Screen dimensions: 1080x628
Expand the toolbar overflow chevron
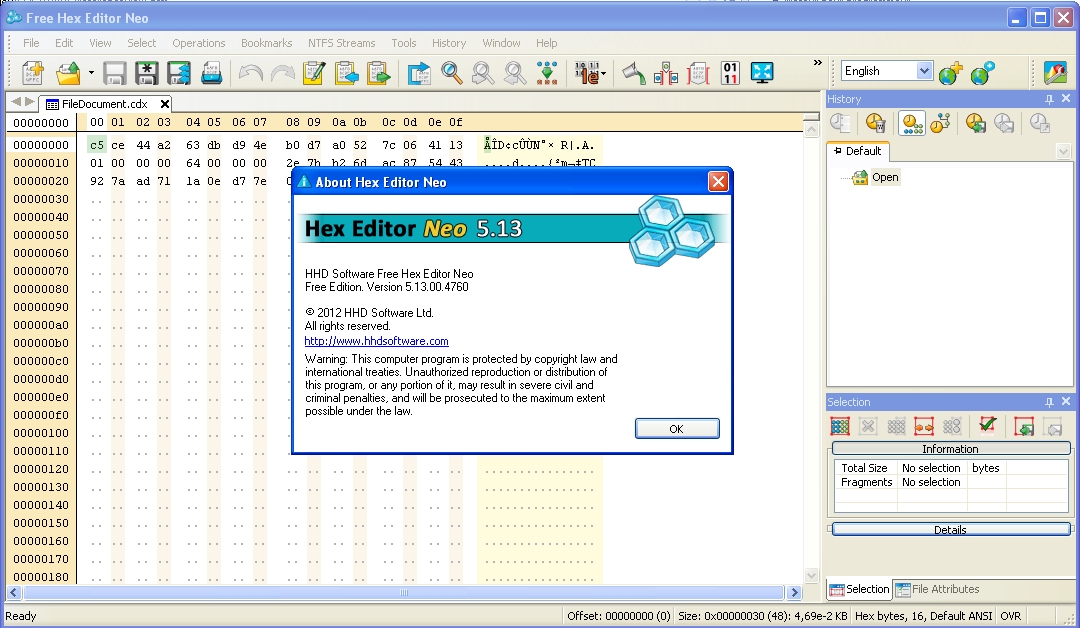(x=818, y=63)
